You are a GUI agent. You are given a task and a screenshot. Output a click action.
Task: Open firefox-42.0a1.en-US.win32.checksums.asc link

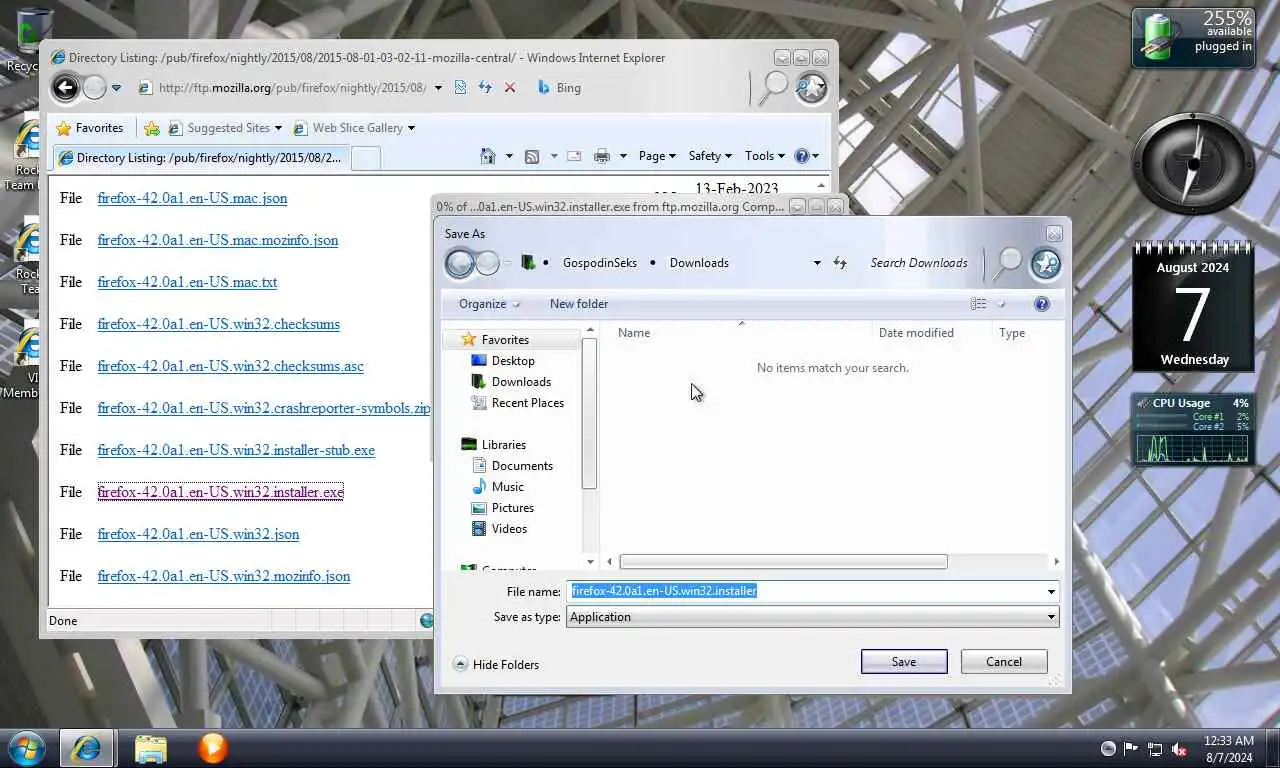(231, 366)
